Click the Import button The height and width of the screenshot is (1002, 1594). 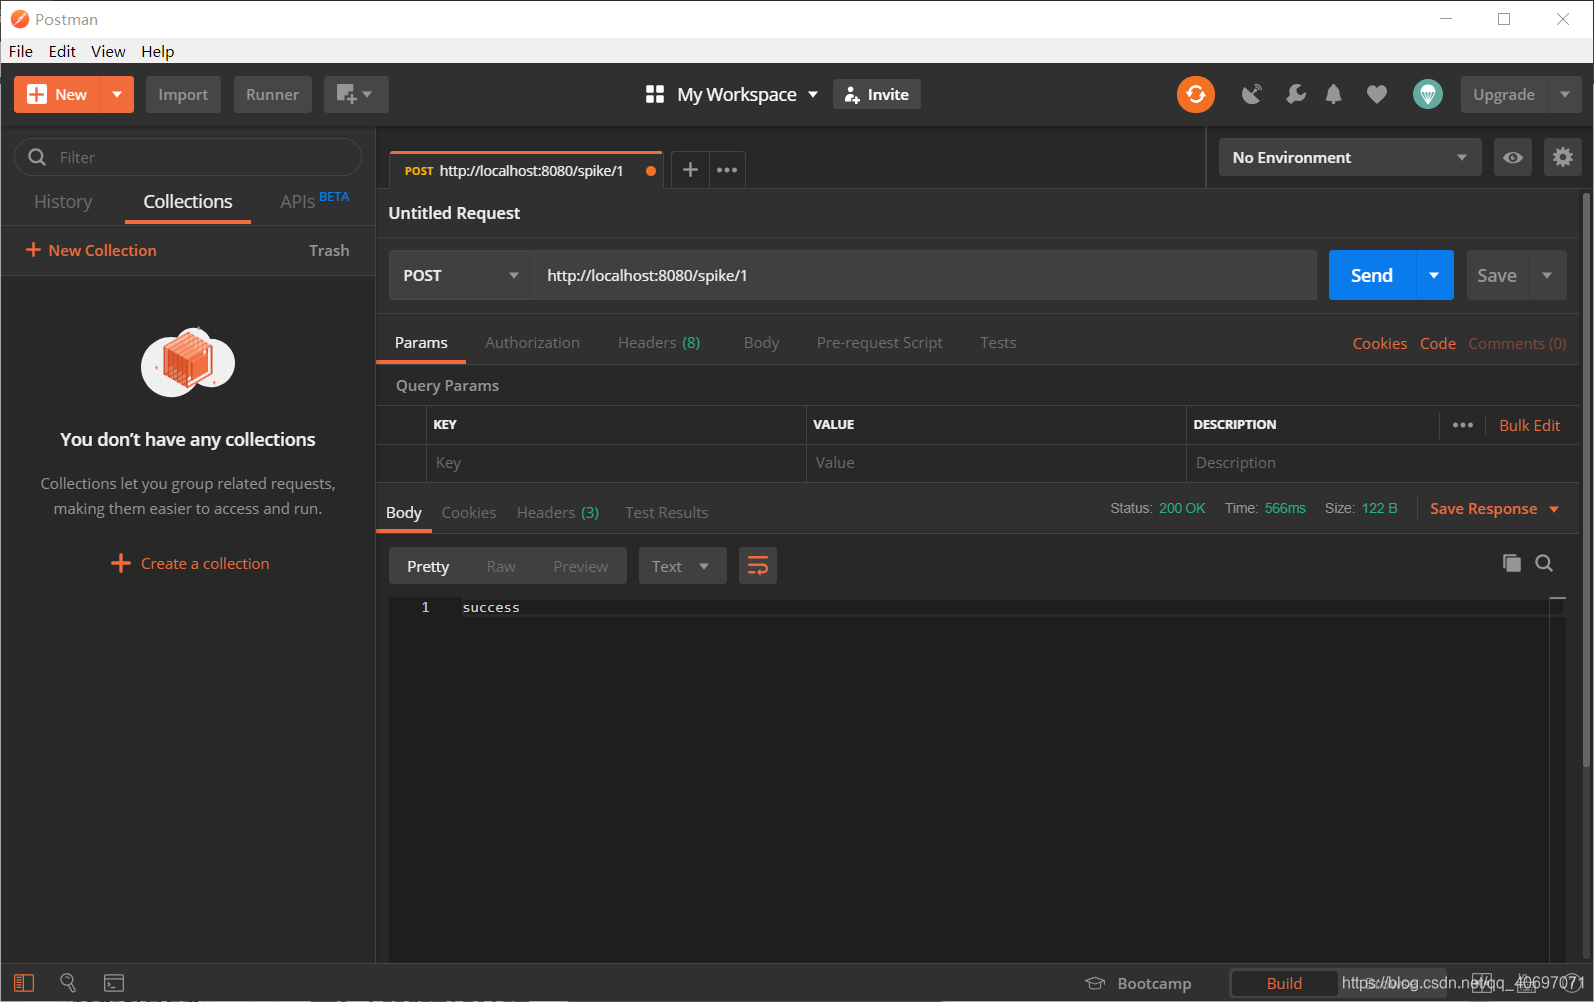click(x=183, y=94)
